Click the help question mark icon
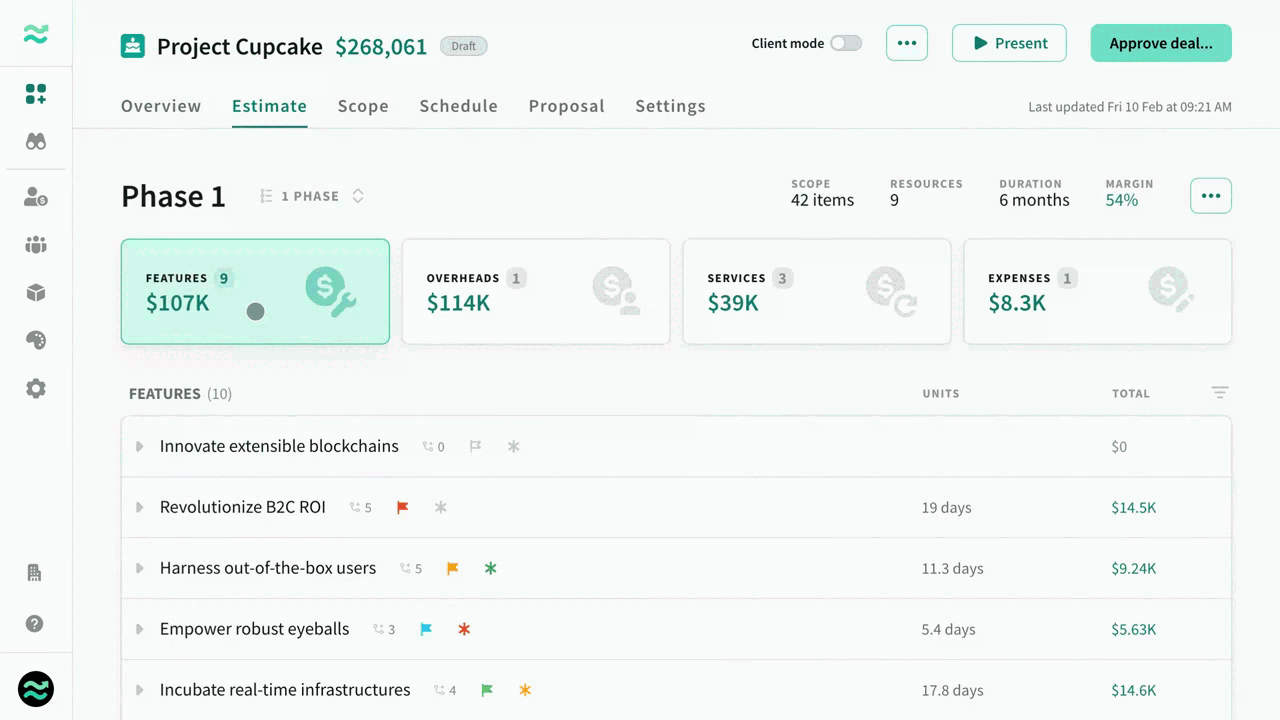 click(x=36, y=623)
